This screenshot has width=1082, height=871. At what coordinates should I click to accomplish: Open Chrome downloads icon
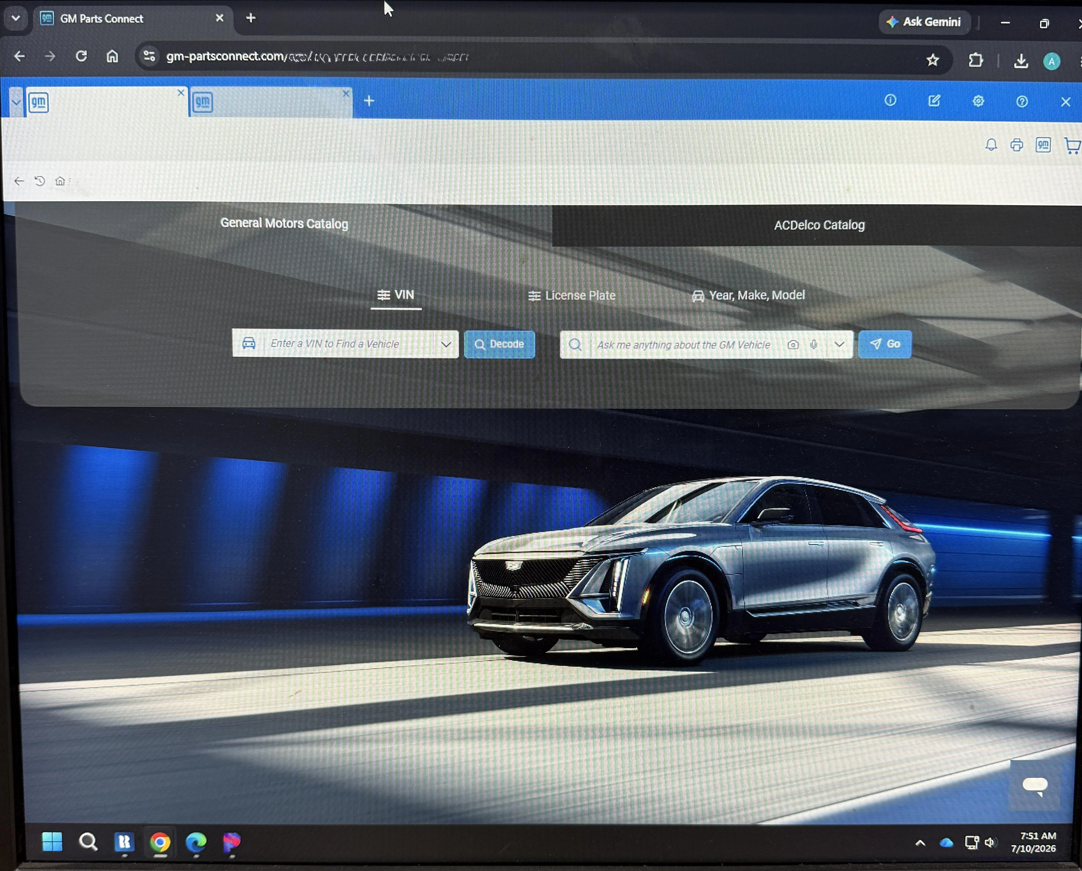tap(1021, 61)
